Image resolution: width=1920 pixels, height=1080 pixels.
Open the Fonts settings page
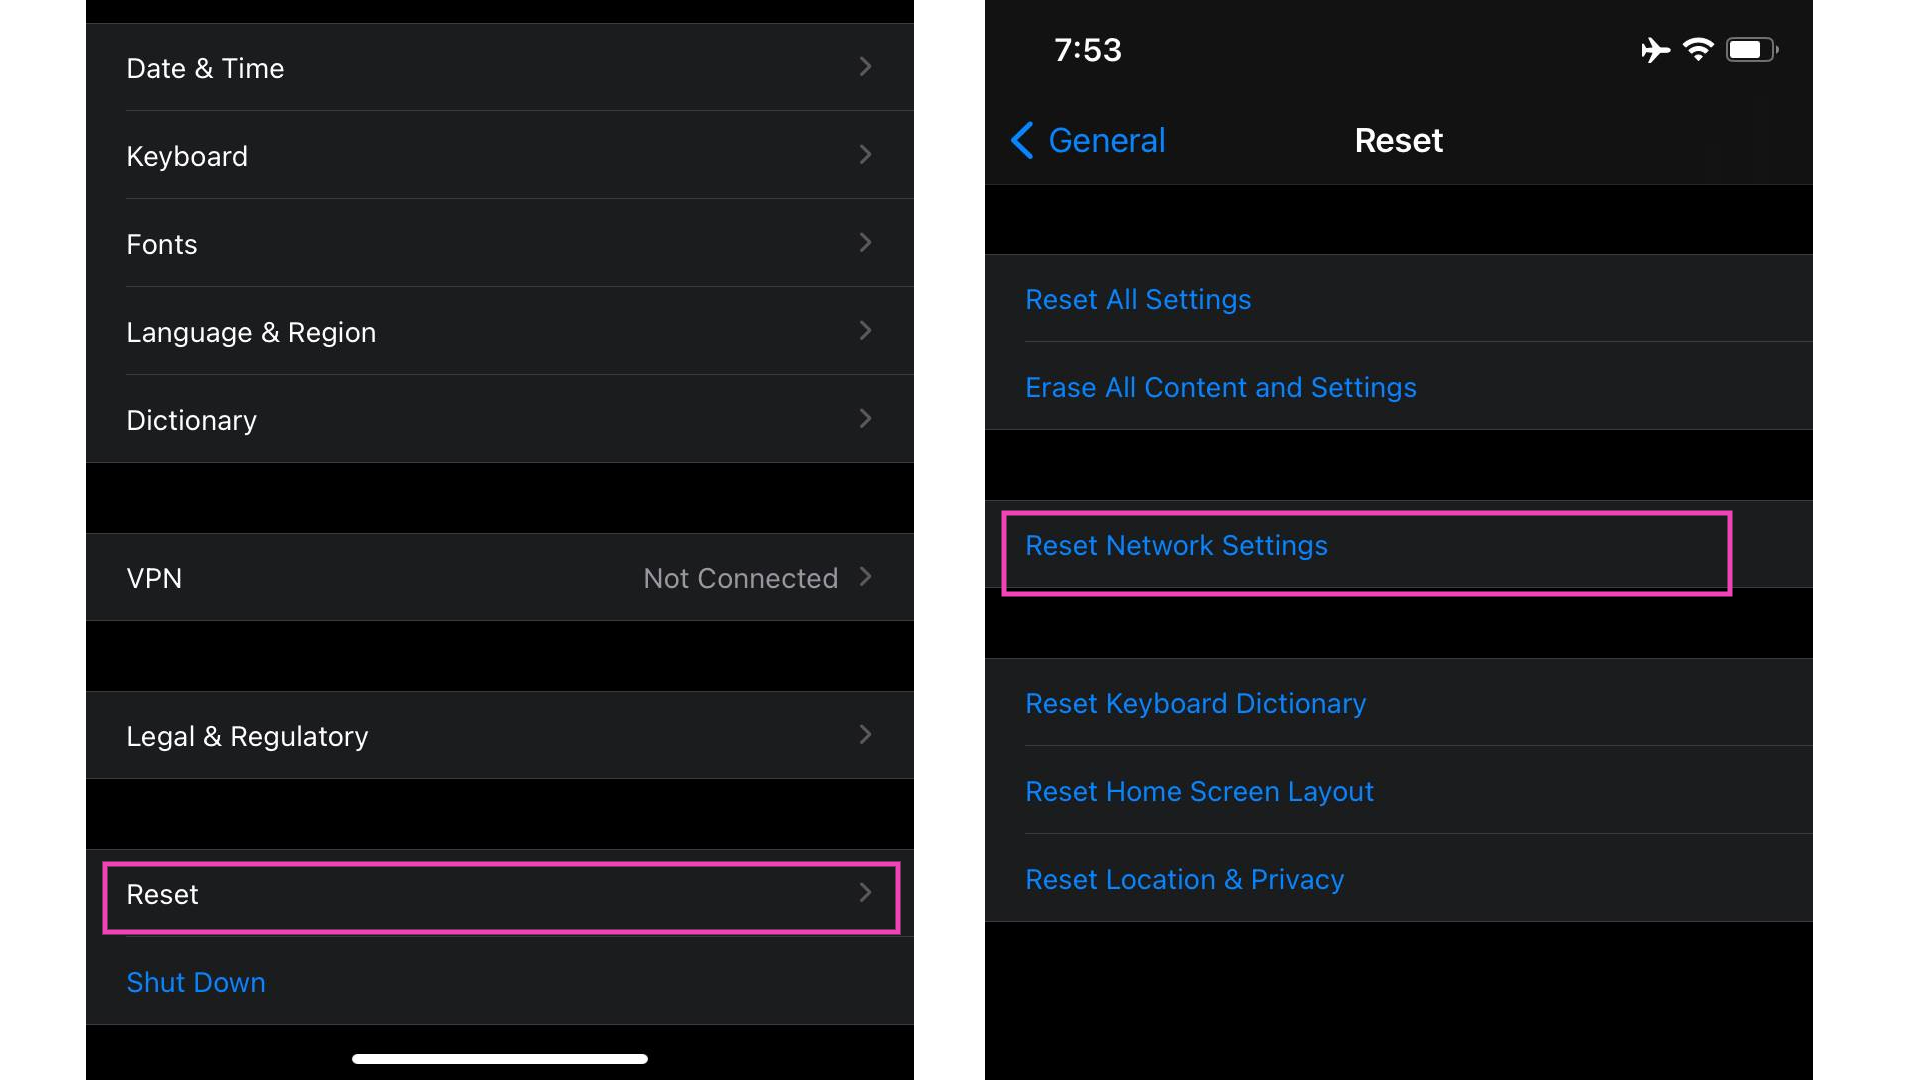(504, 244)
